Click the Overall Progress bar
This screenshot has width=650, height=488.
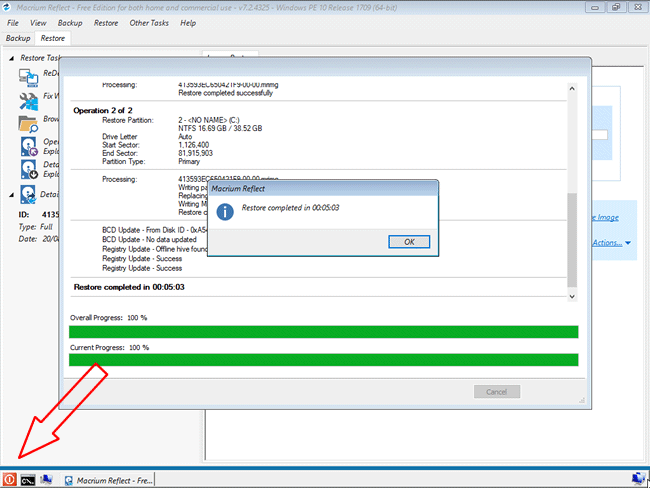click(x=323, y=332)
